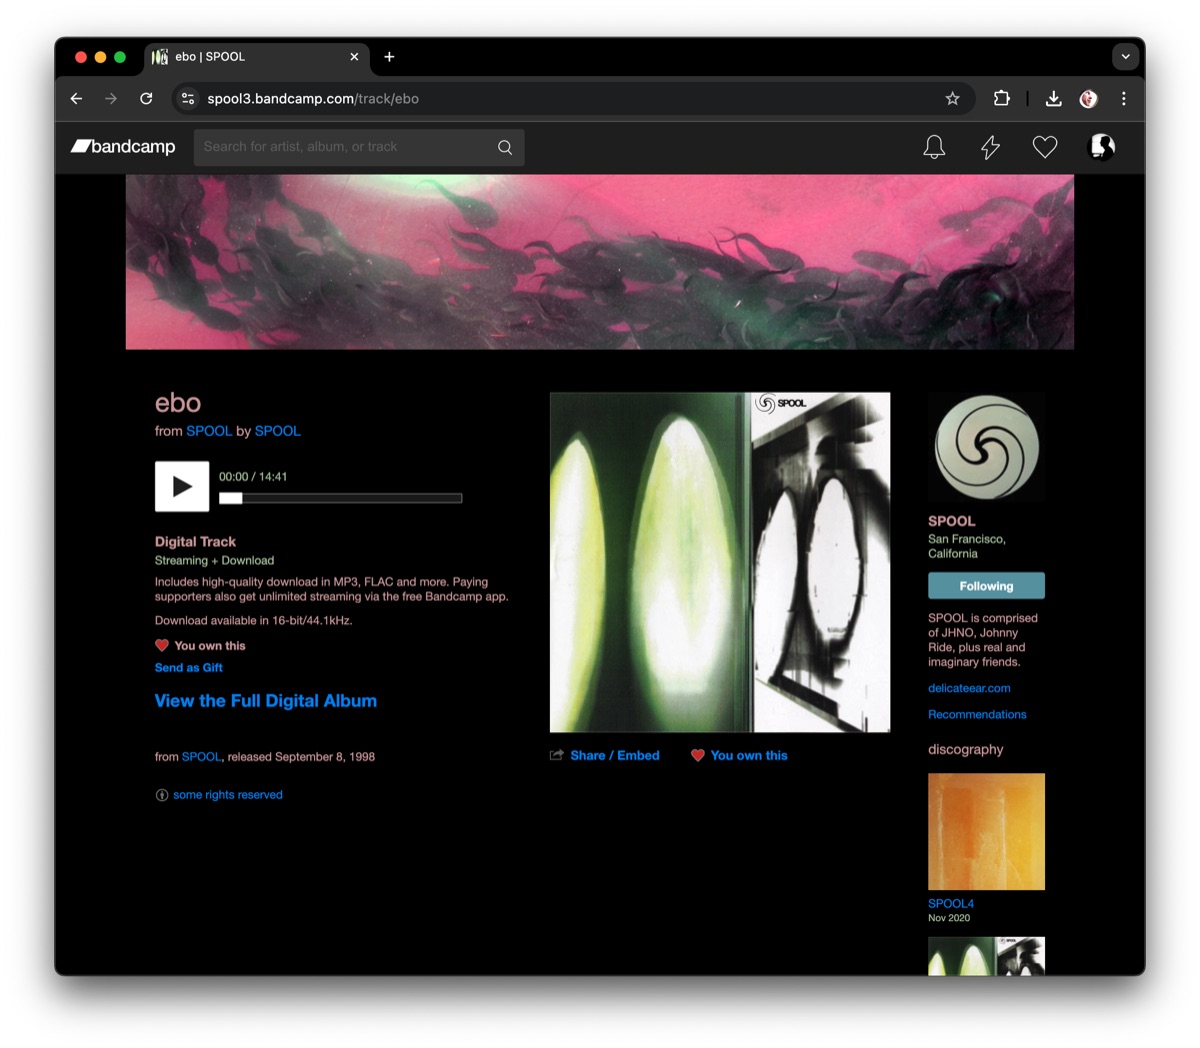View the Full Digital Album
This screenshot has height=1048, width=1200.
click(x=266, y=701)
